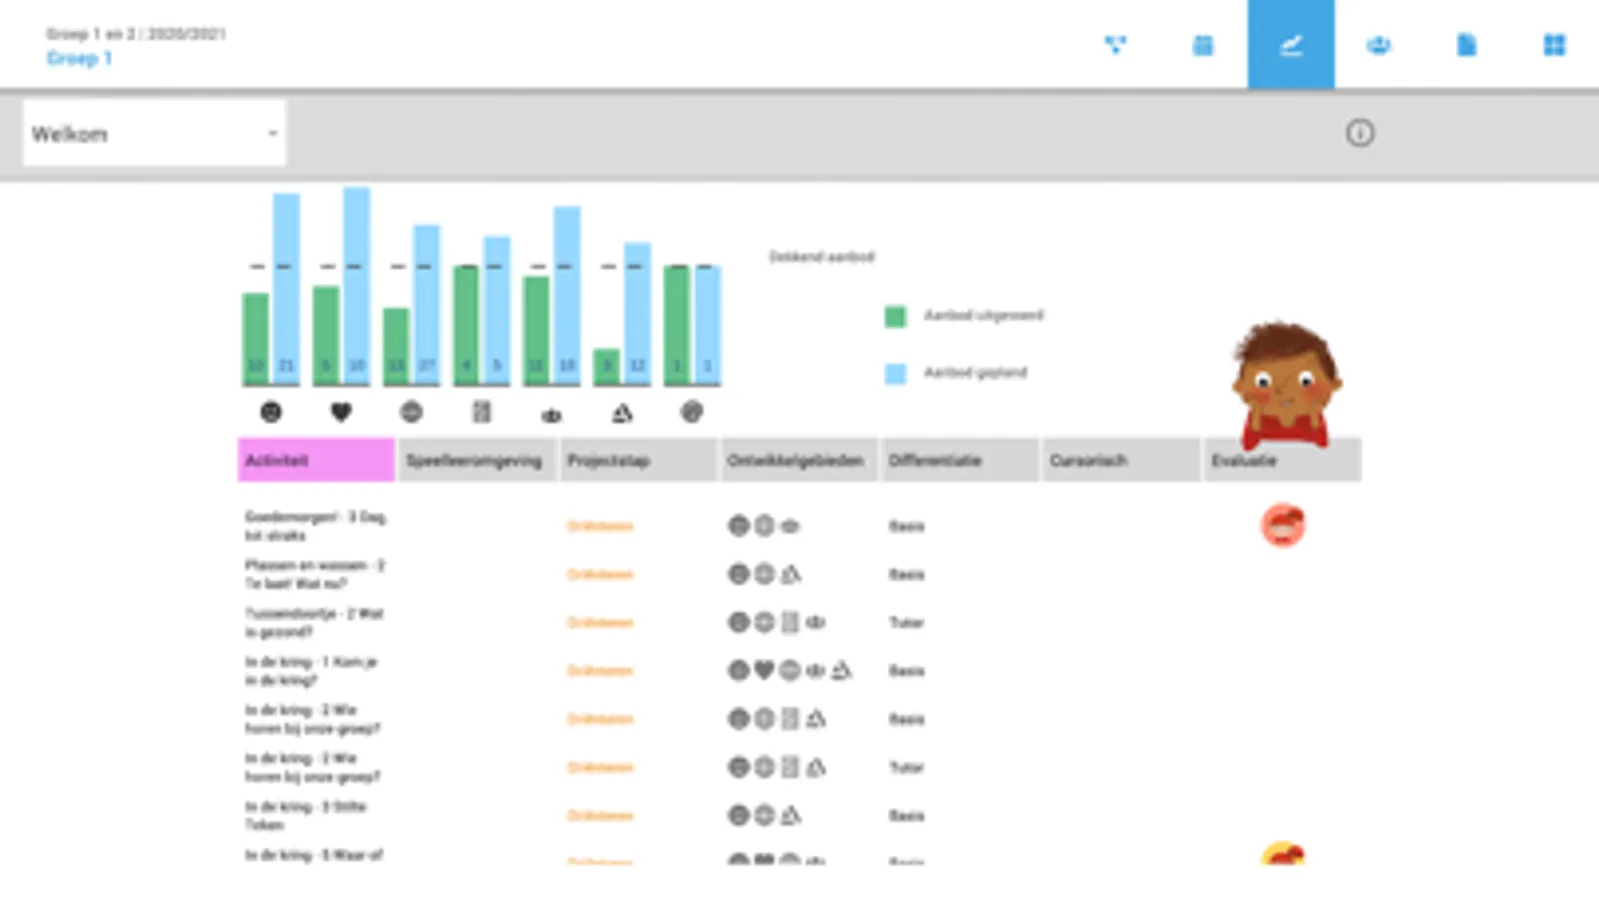This screenshot has height=900, width=1599.
Task: Open the calendar planning icon
Action: point(1203,45)
